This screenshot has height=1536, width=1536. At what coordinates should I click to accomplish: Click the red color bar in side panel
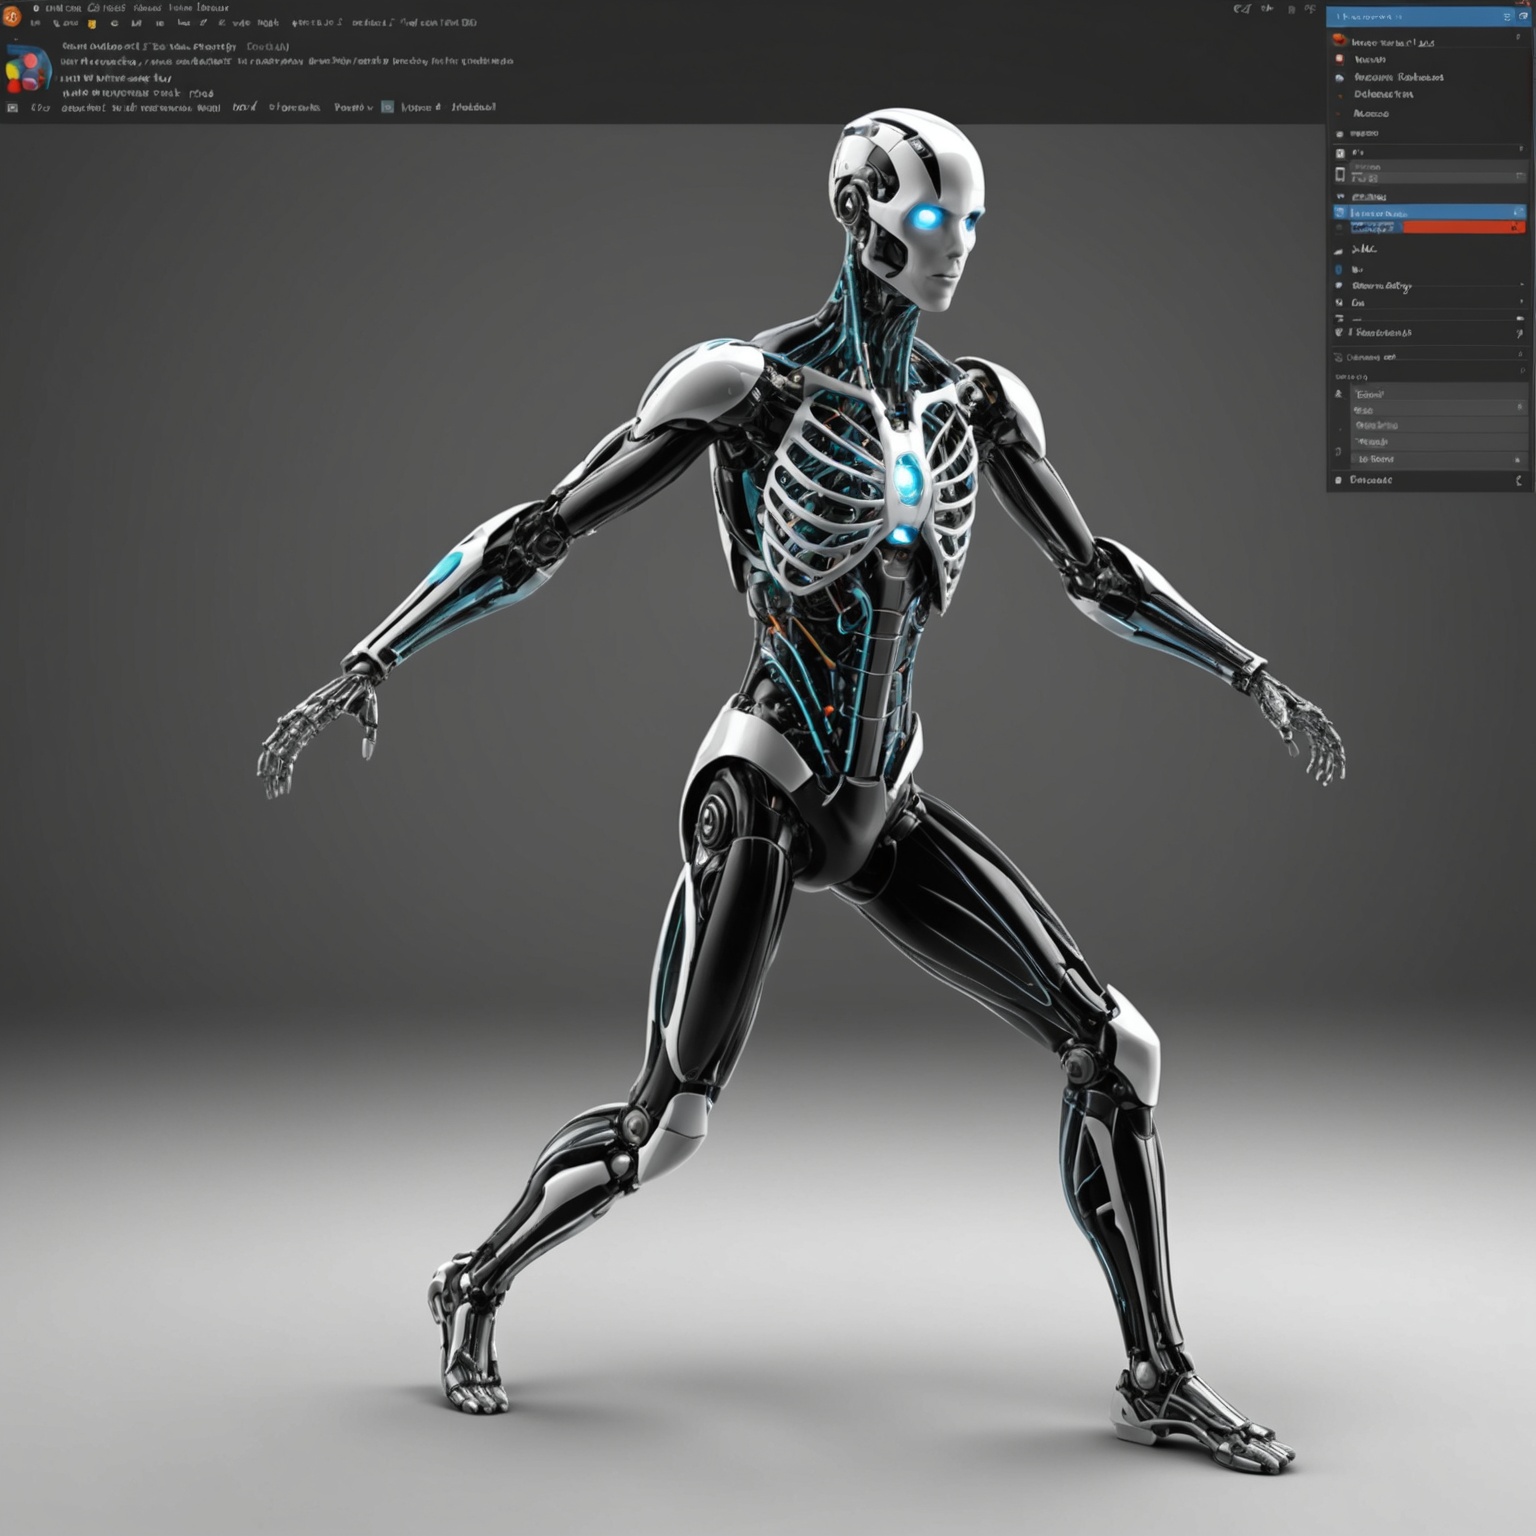tap(1460, 227)
